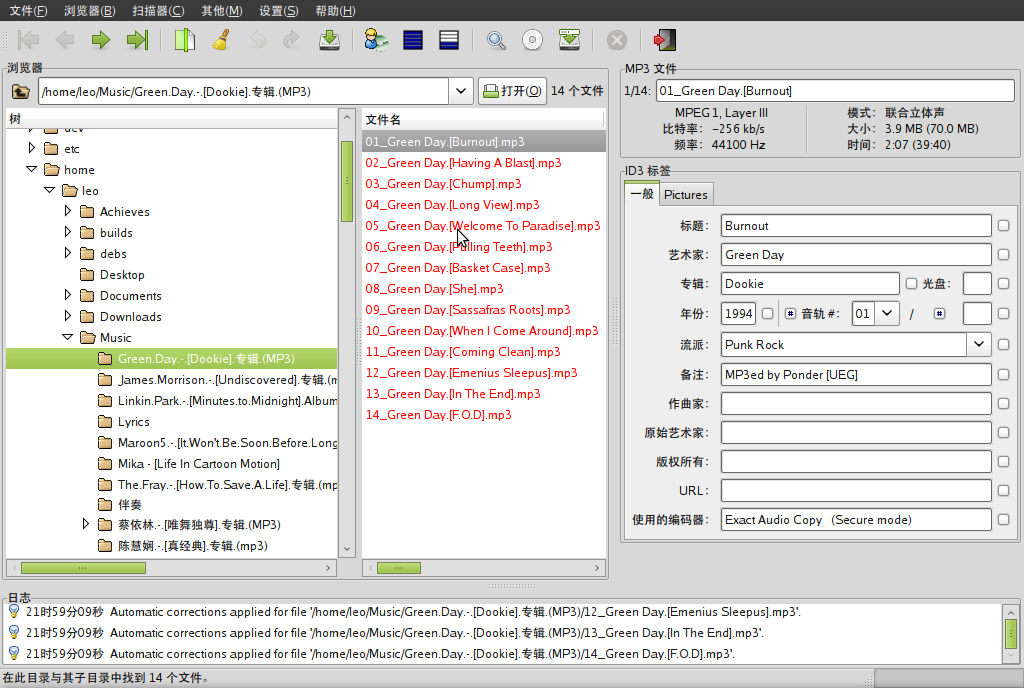Open the 文件(F) menu

tap(28, 10)
